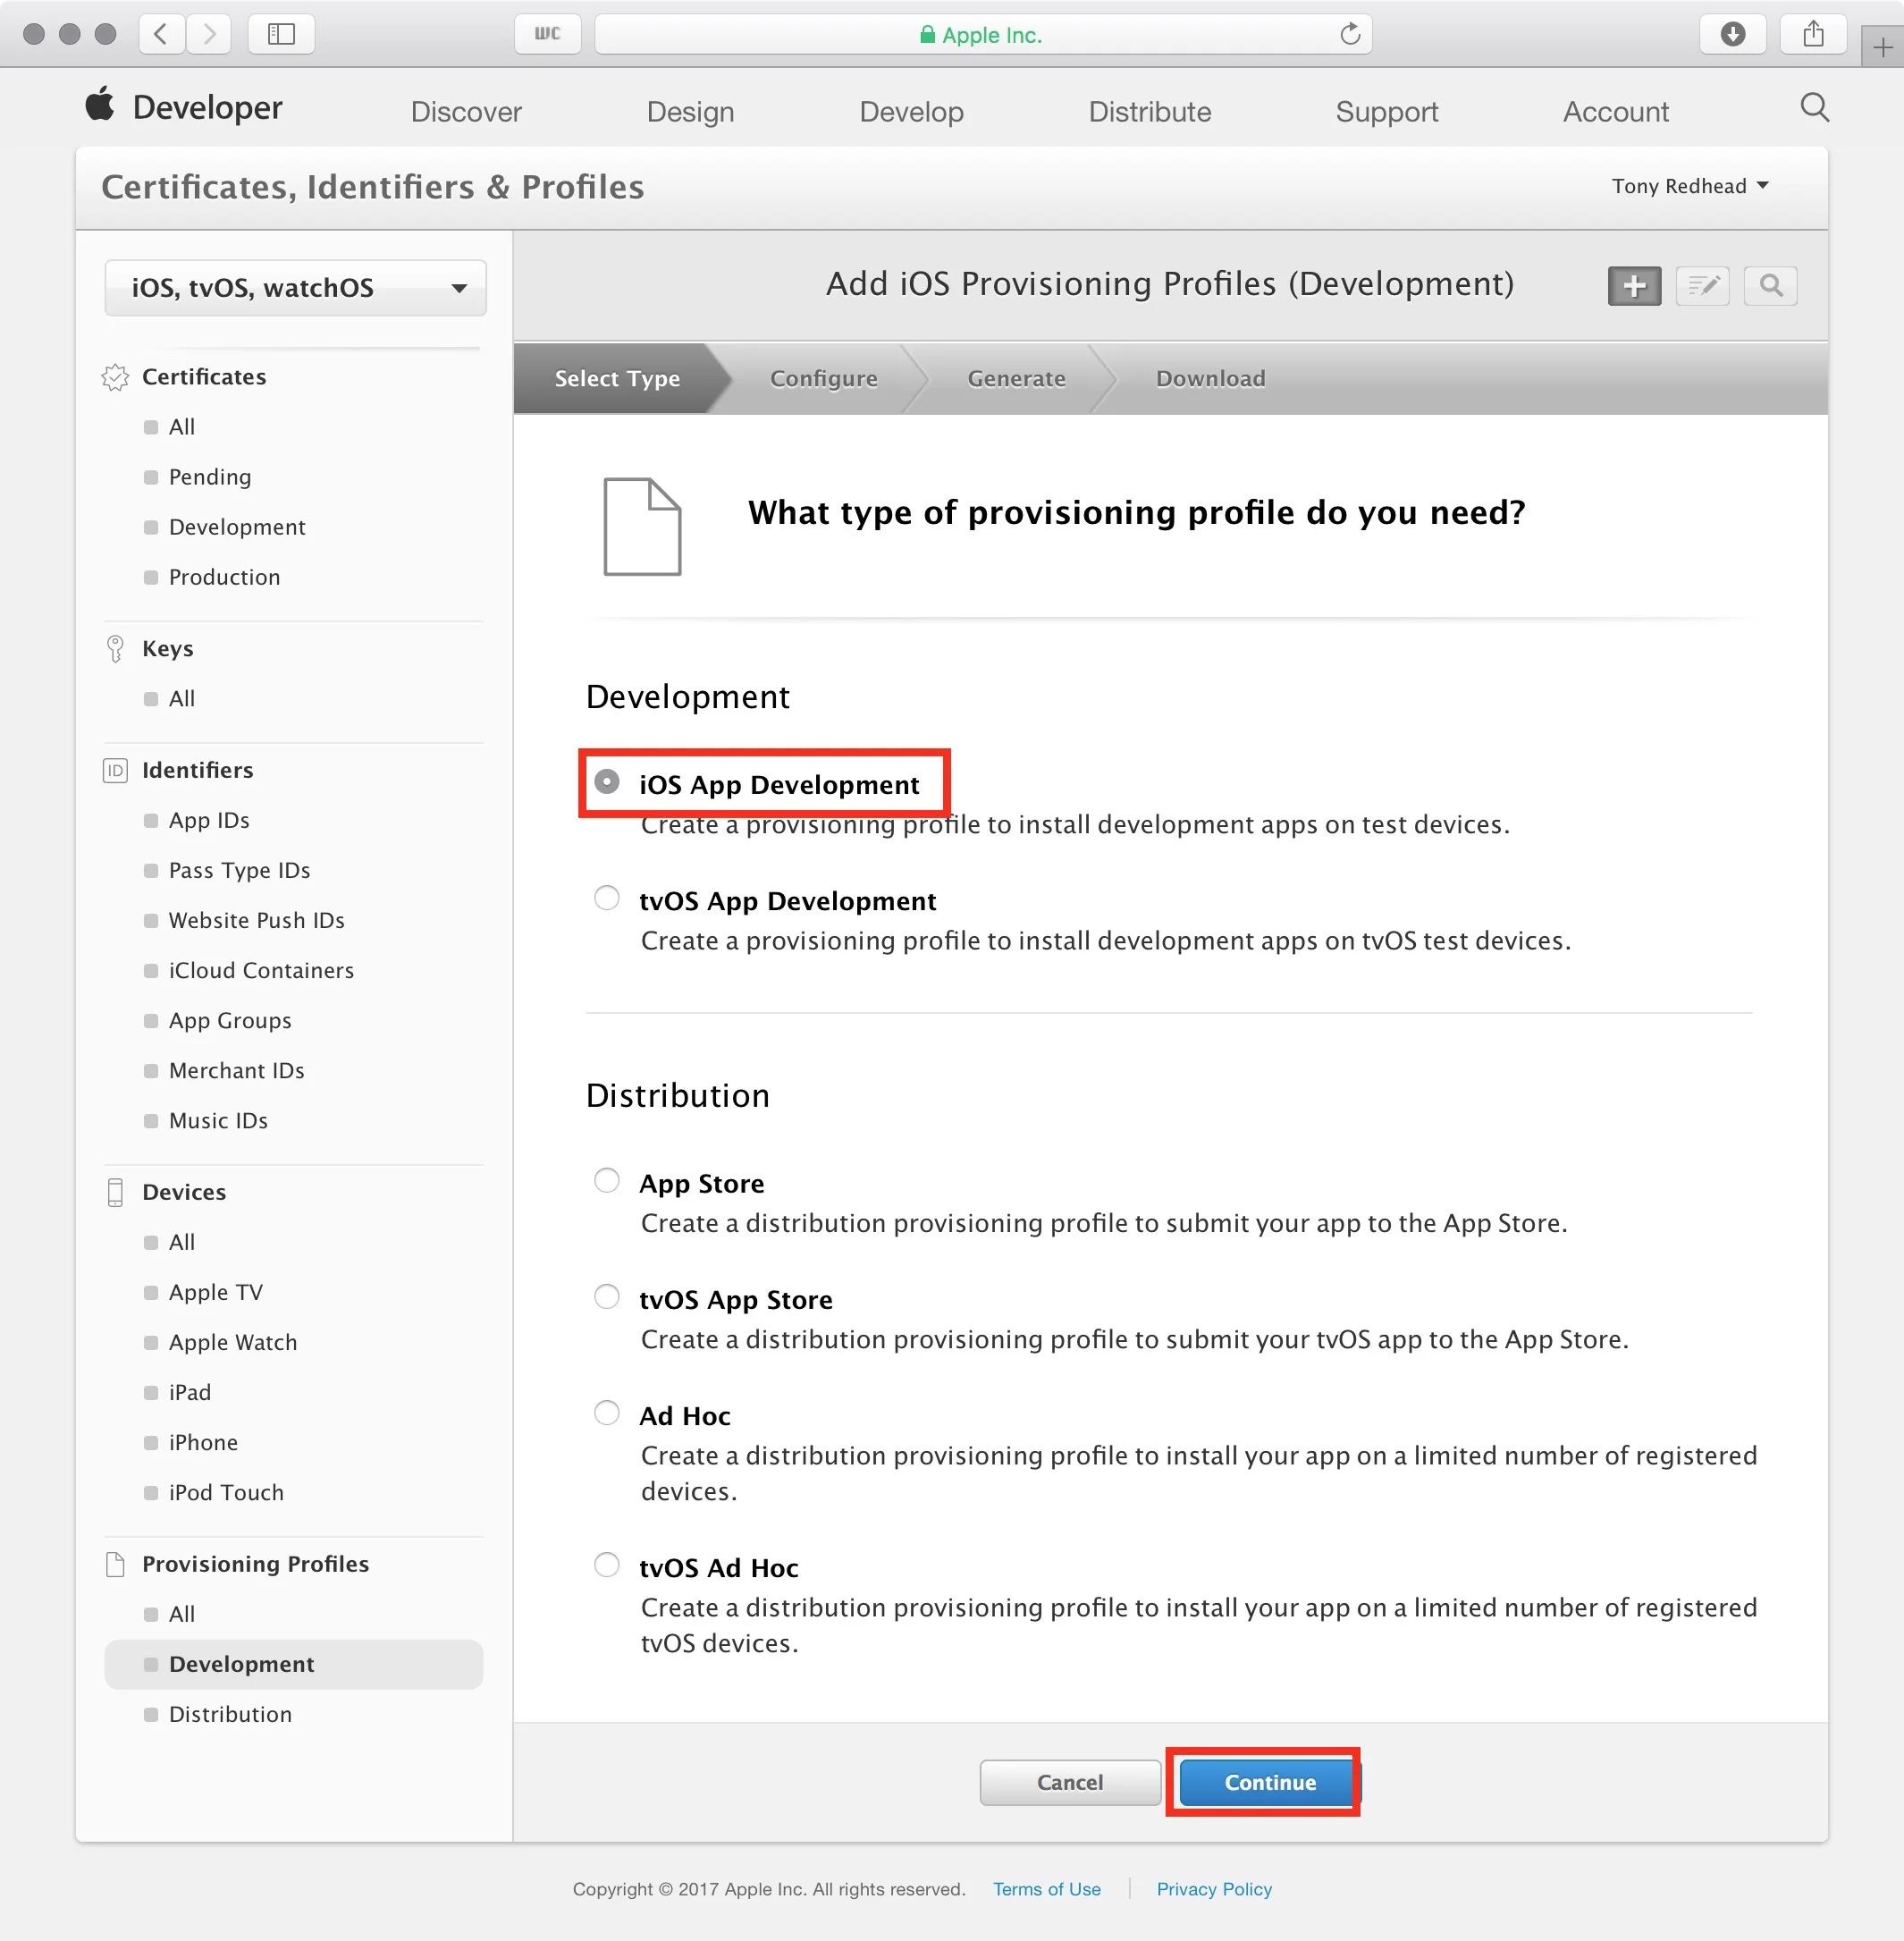The width and height of the screenshot is (1904, 1941).
Task: Click the Keys section key icon
Action: click(x=115, y=649)
